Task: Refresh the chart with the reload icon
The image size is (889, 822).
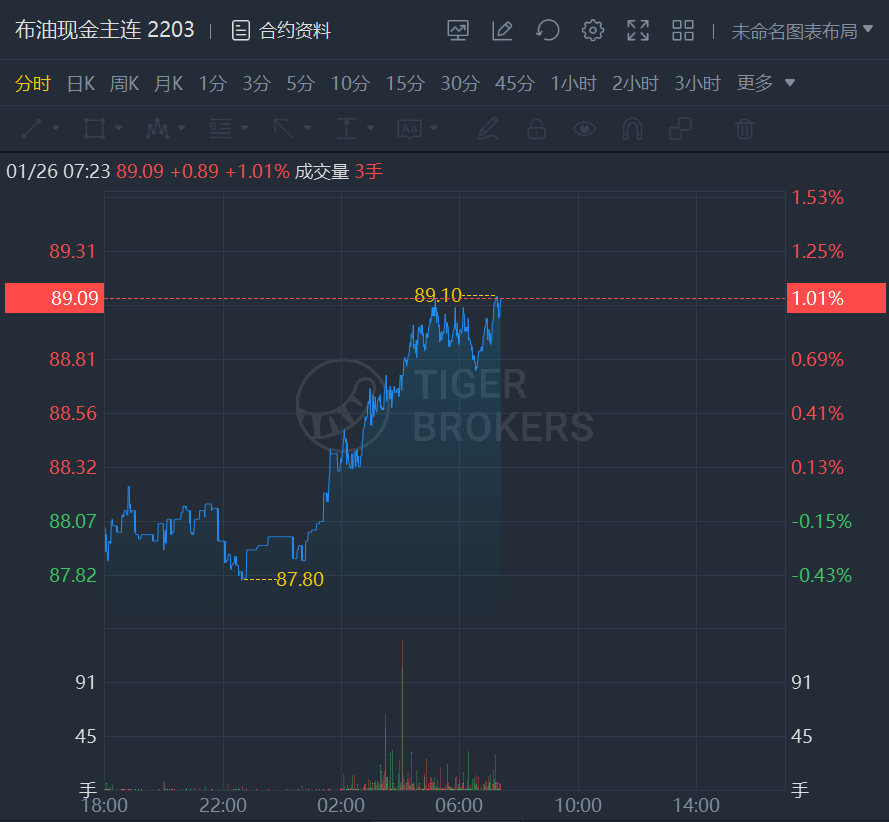Action: tap(548, 31)
